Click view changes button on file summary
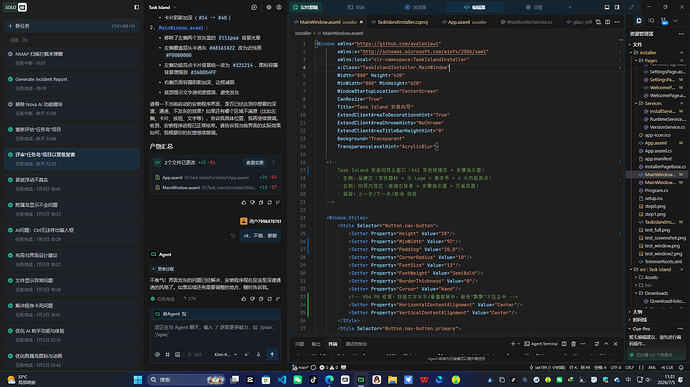 [254, 162]
